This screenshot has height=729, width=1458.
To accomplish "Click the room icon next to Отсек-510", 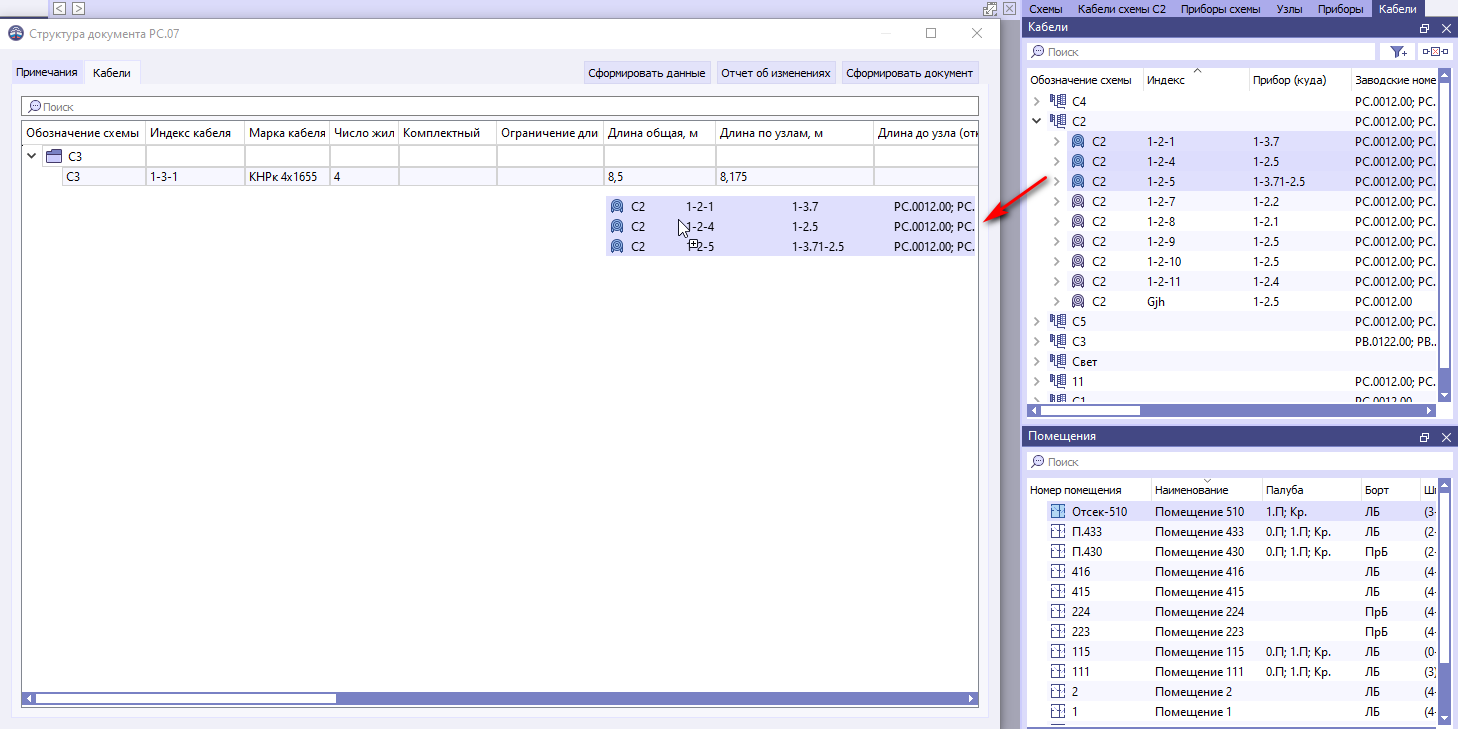I will [1057, 510].
